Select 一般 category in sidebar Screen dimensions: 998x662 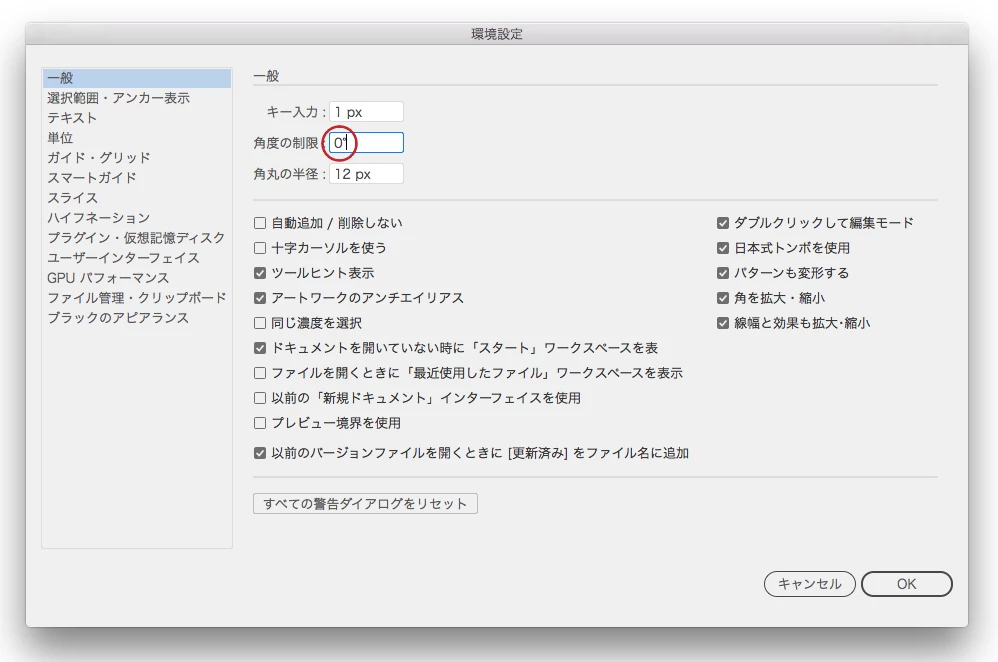point(137,78)
